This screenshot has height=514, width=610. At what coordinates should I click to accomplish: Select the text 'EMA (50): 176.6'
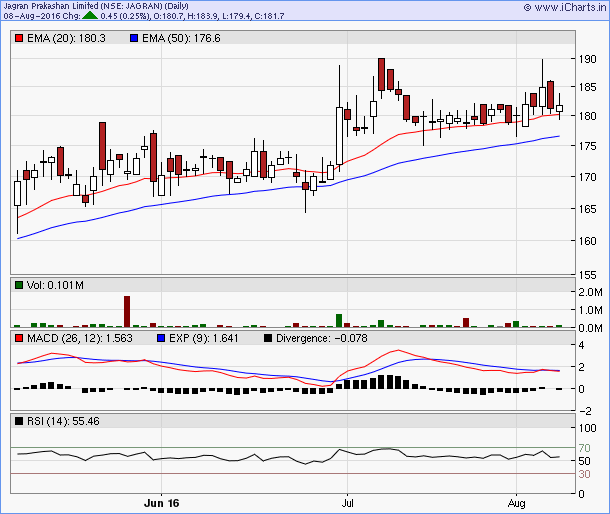pos(181,38)
